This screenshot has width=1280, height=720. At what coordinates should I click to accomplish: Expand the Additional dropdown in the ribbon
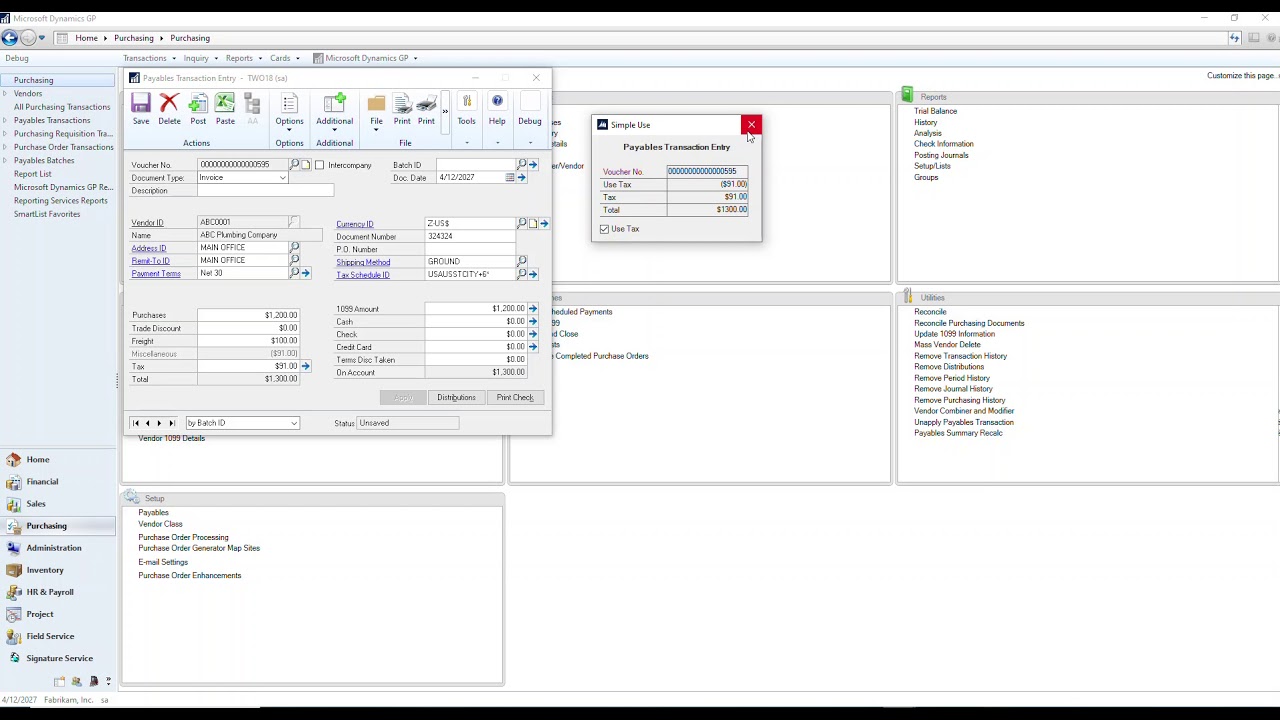click(334, 131)
